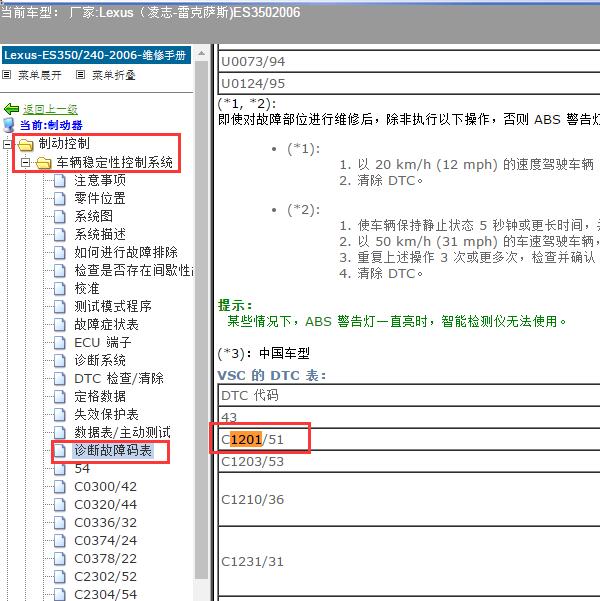600x601 pixels.
Task: Open the 注意事项 page
Action: point(100,180)
